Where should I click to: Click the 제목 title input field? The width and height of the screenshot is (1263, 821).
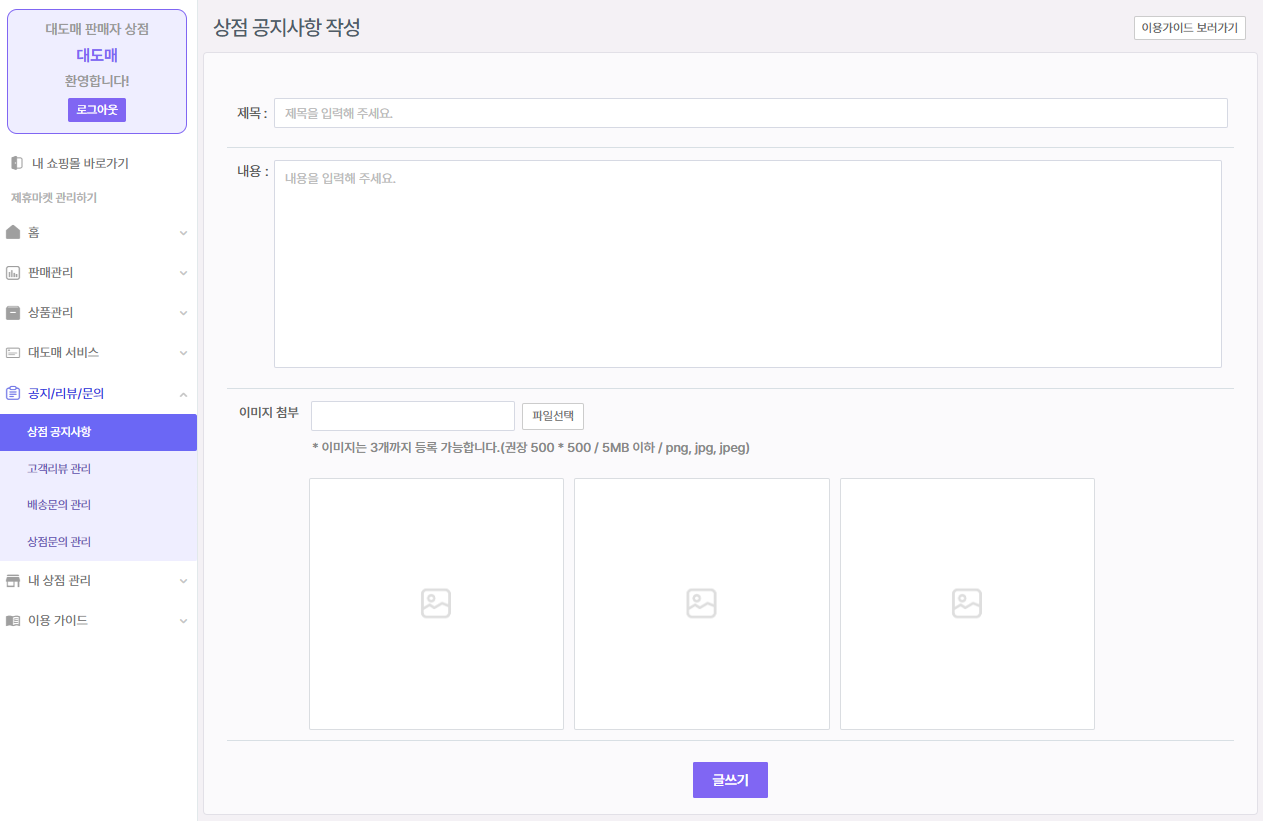click(x=750, y=113)
